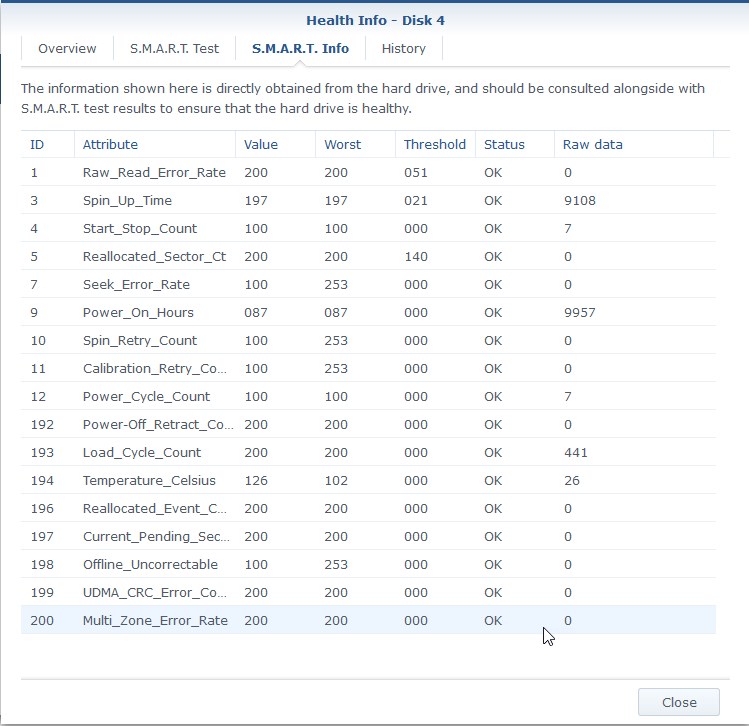
Task: Select the Temperature_Celsius row
Action: click(x=368, y=480)
